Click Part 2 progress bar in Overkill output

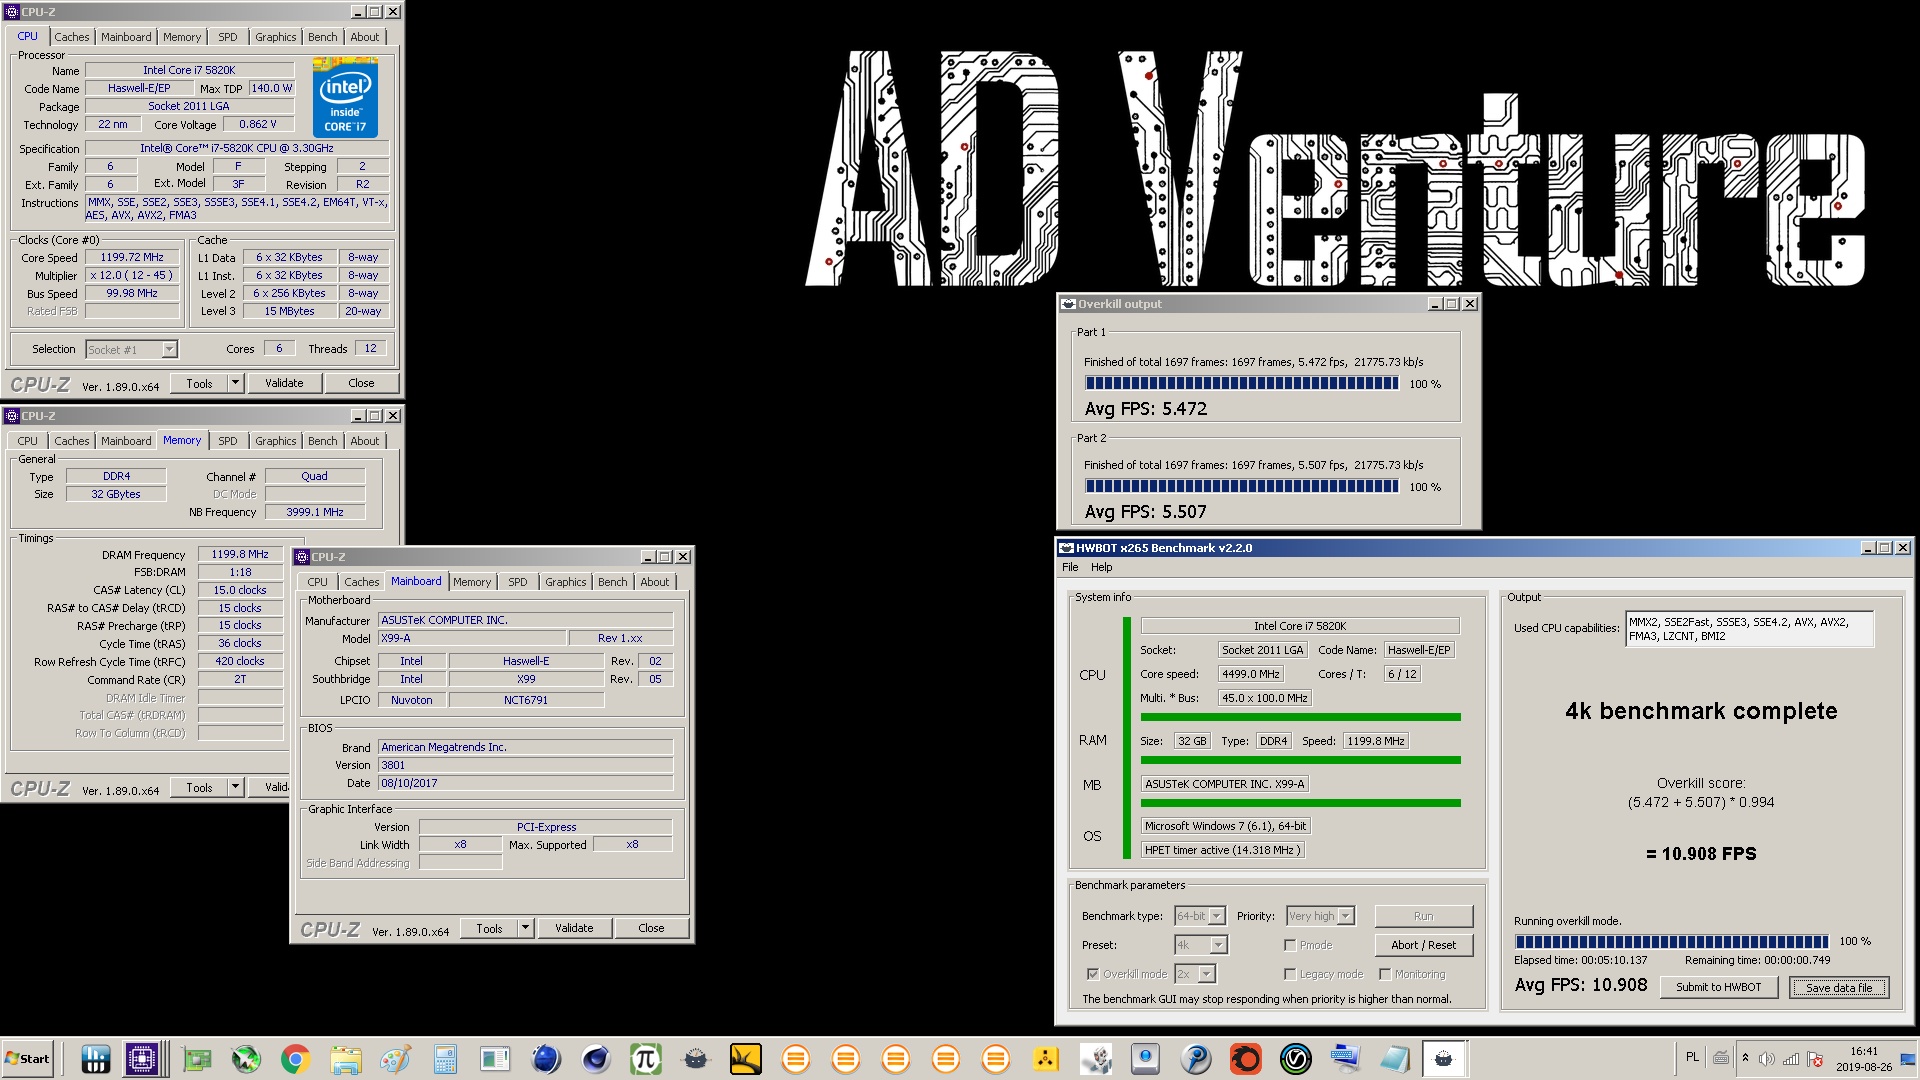(1242, 487)
